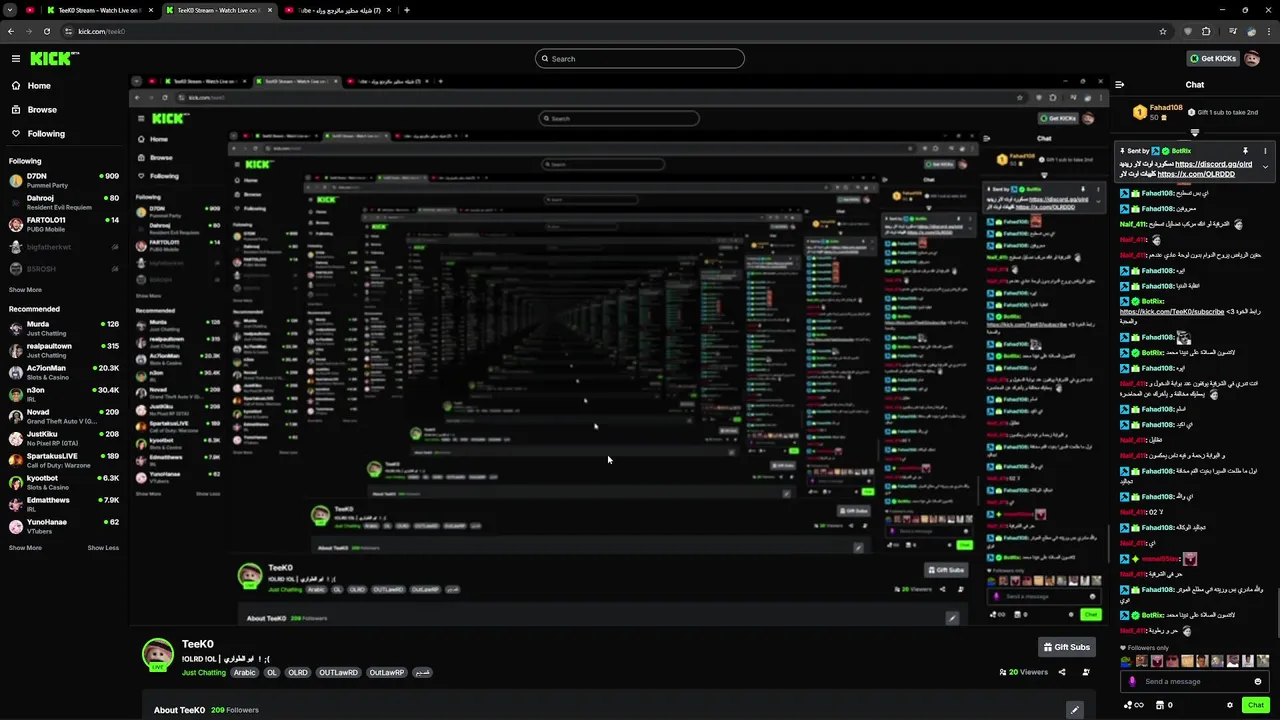Open chat settings gear icon
The width and height of the screenshot is (1280, 720).
point(1230,705)
